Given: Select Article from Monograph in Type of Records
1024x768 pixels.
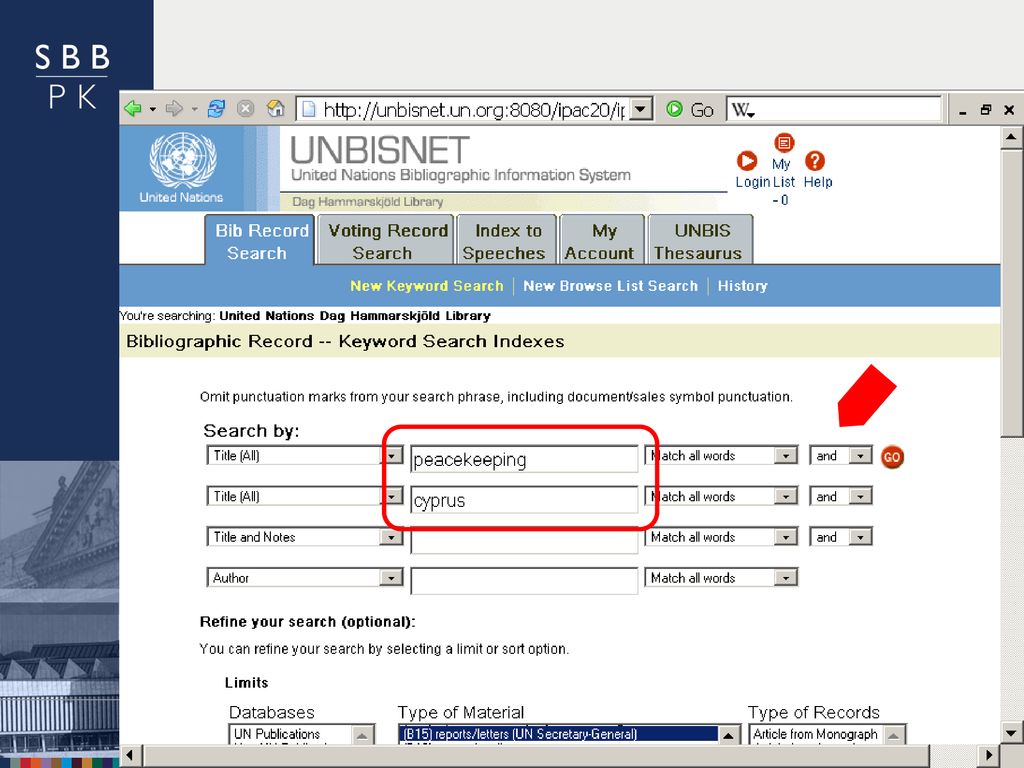Looking at the screenshot, I should (x=815, y=734).
